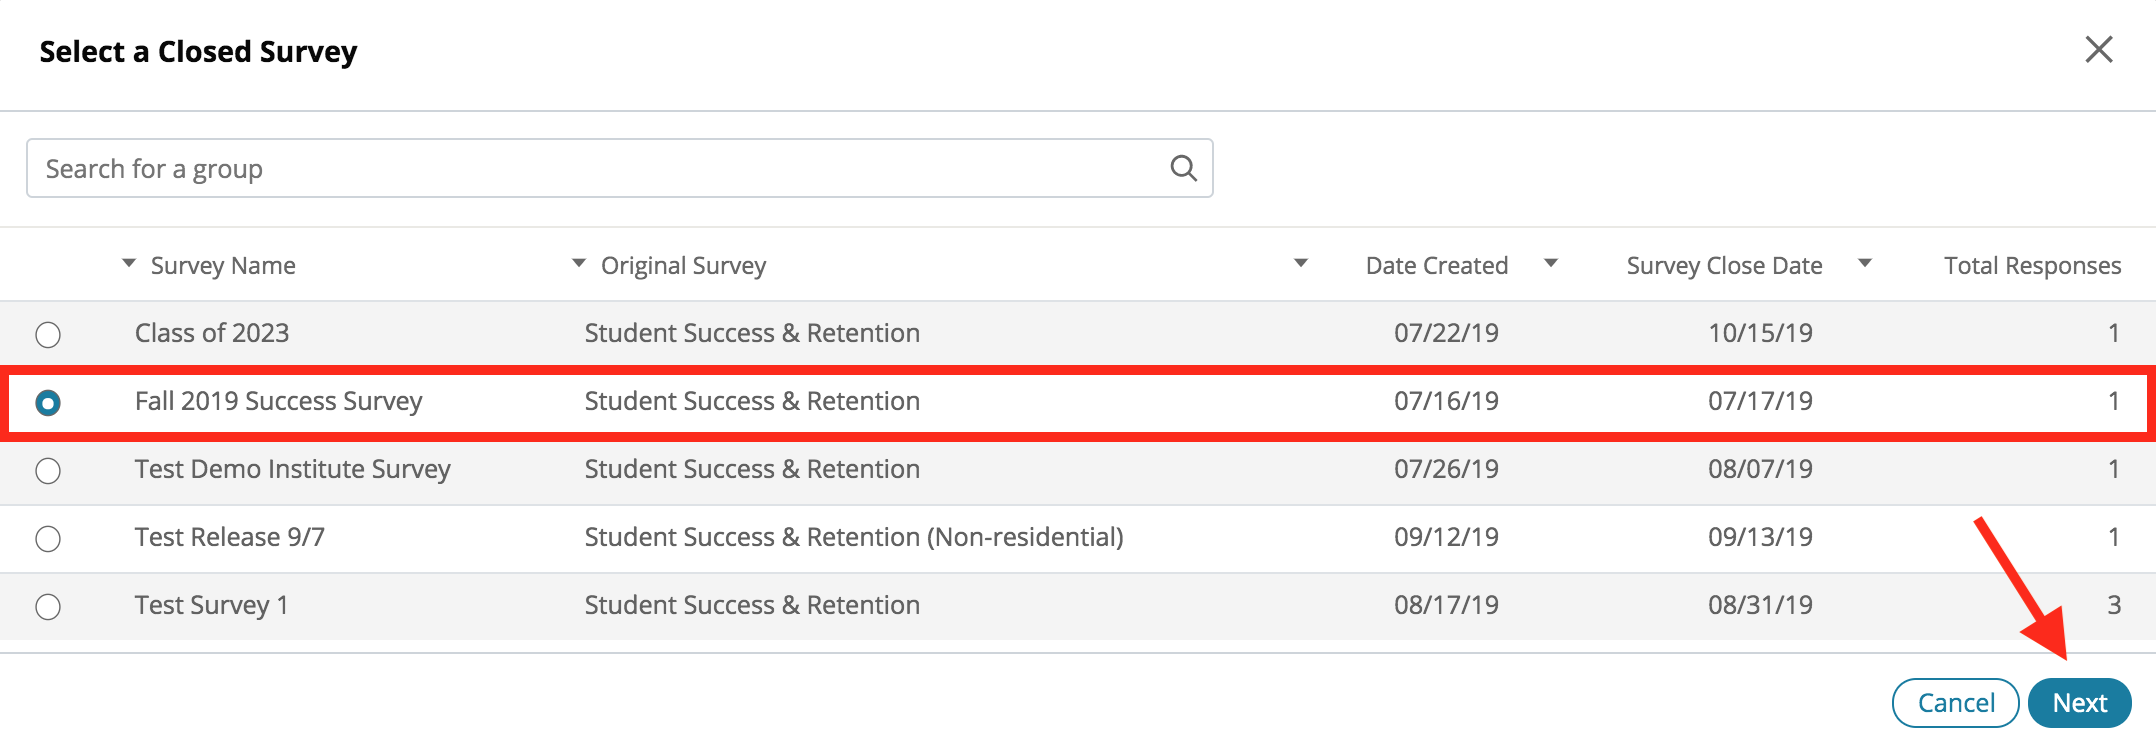The image size is (2156, 744).
Task: Select the Class of 2023 survey
Action: coord(49,334)
